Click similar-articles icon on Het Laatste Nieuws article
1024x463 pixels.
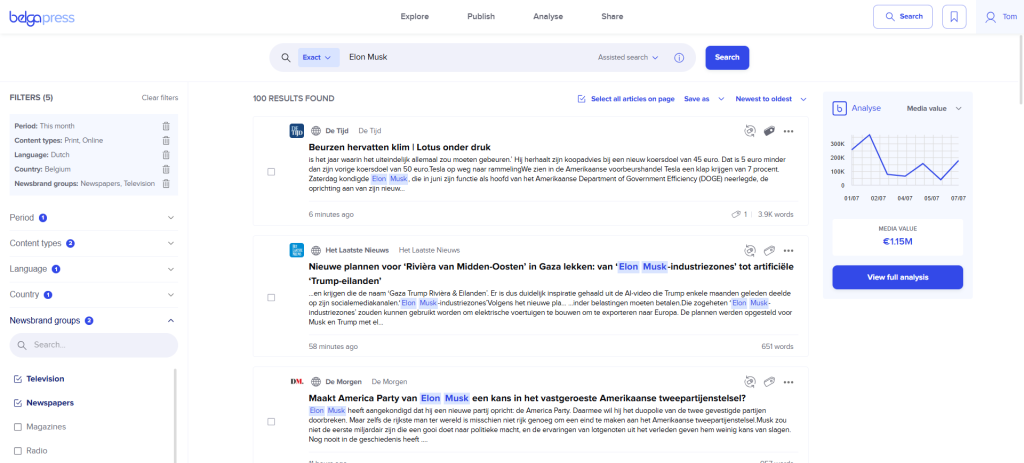click(750, 250)
